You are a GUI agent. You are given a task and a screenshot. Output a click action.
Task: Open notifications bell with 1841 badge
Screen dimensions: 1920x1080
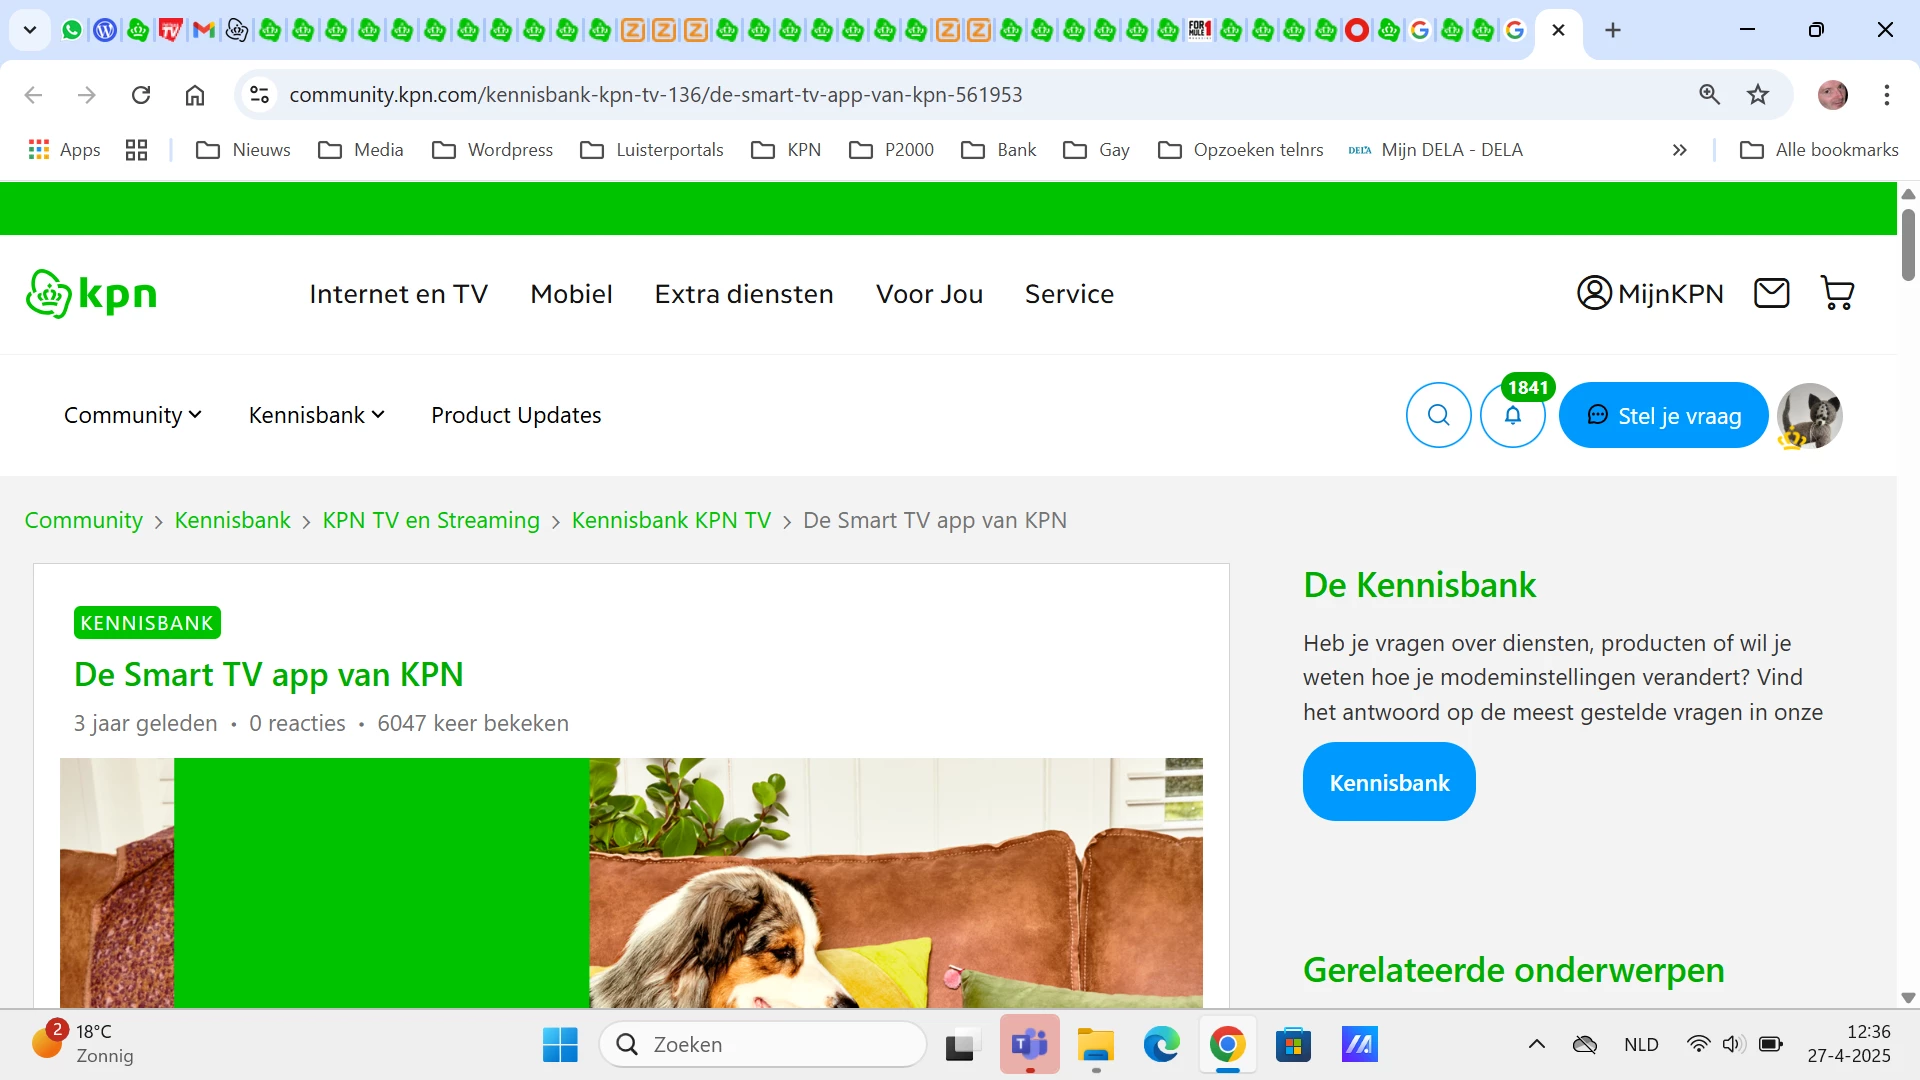(1512, 415)
